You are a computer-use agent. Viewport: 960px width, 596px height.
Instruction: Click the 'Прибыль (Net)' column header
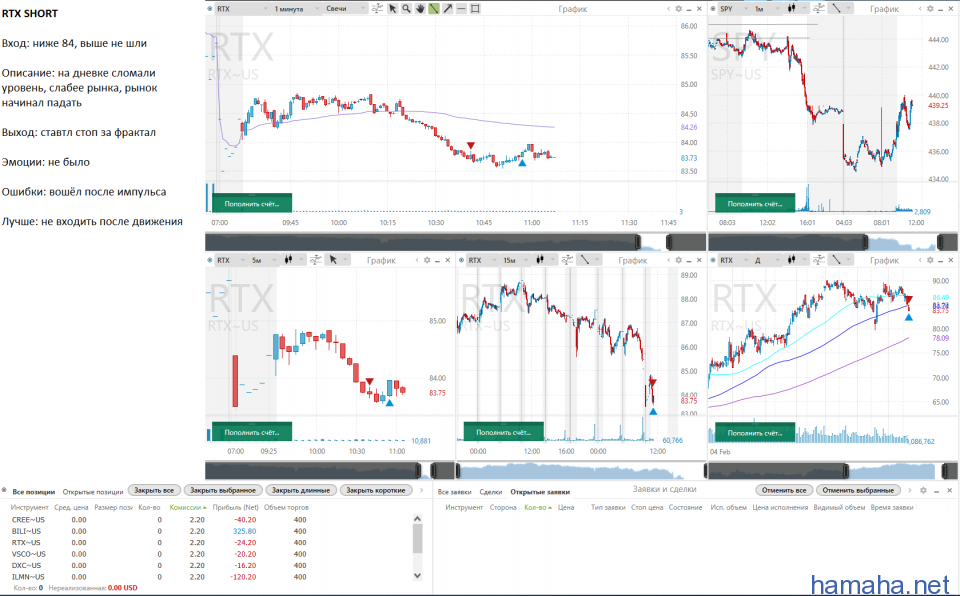click(235, 508)
